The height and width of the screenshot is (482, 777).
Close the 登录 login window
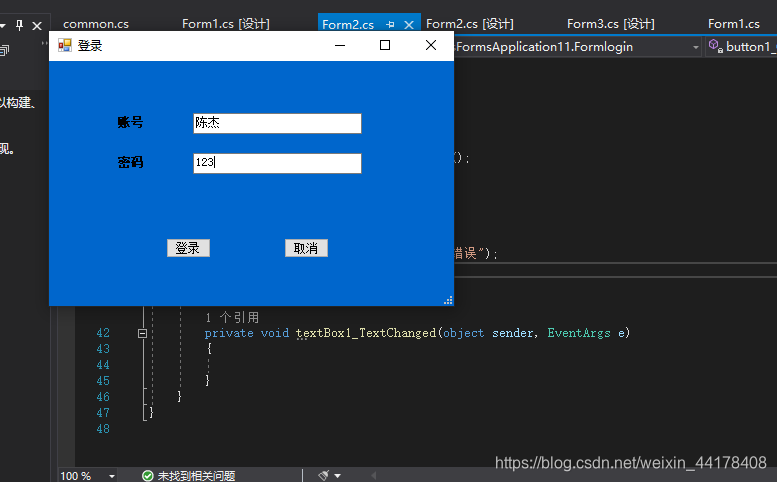(x=431, y=46)
